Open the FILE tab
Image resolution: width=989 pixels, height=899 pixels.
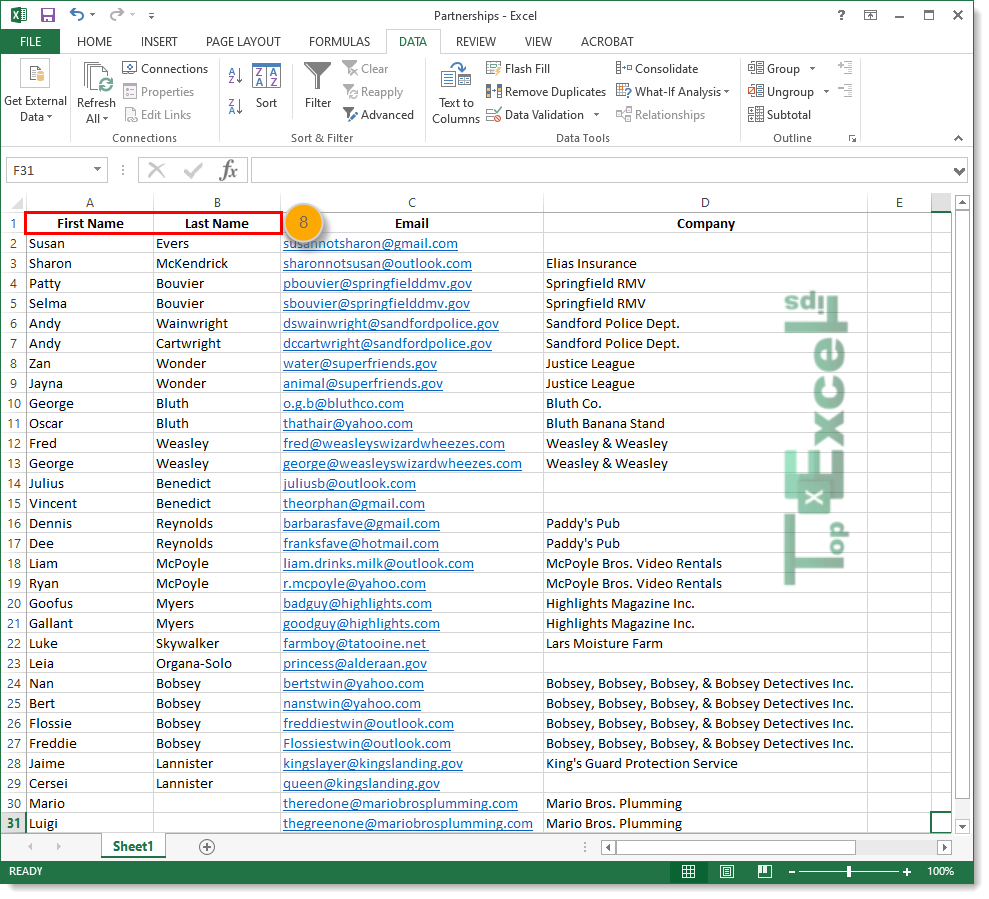[30, 42]
